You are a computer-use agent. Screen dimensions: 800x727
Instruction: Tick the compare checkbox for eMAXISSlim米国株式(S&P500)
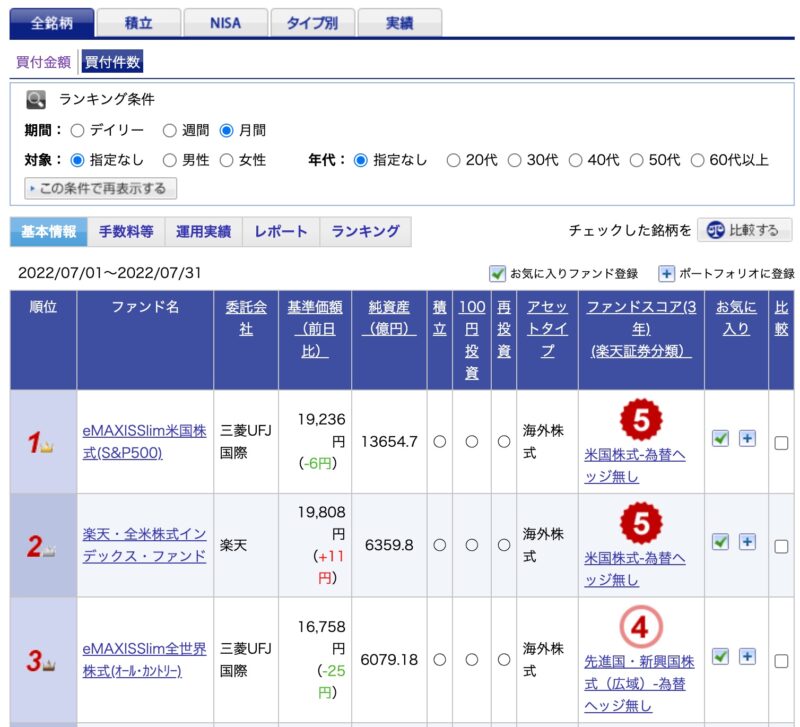(x=781, y=443)
